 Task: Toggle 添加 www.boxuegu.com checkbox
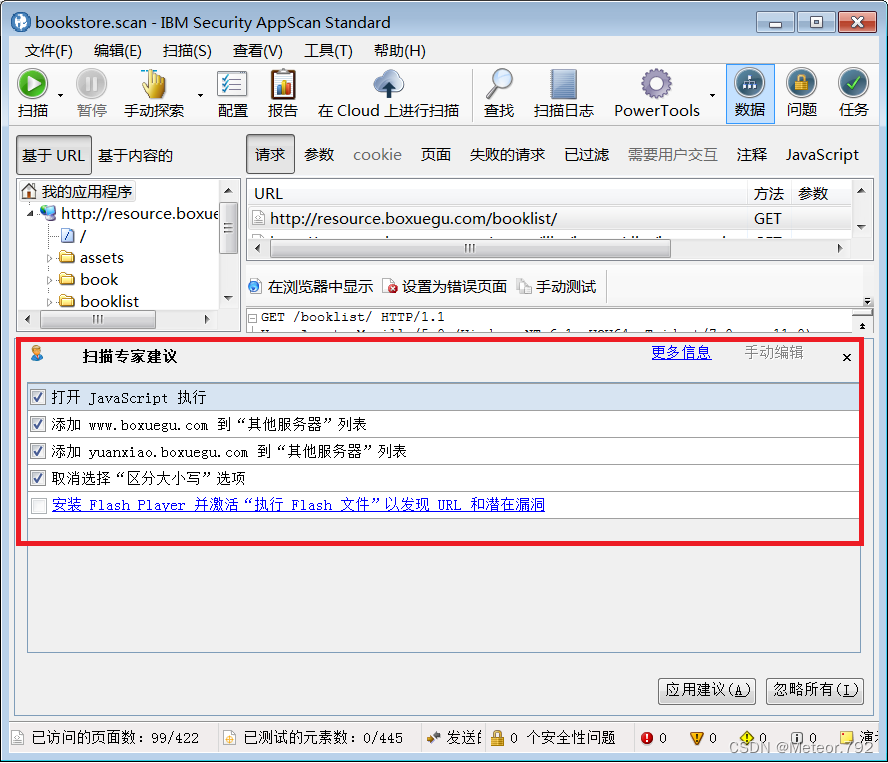(38, 424)
